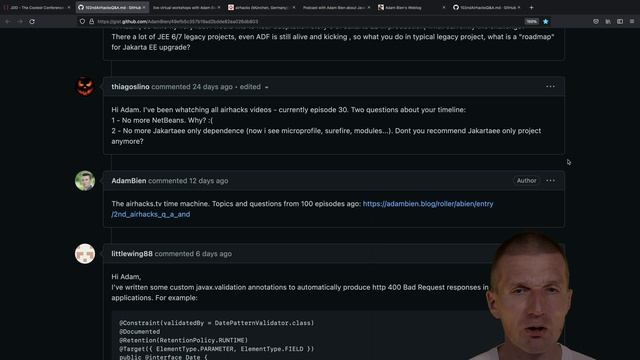Go back to previous page
Viewport: 640px width, 360px height.
pyautogui.click(x=8, y=21)
